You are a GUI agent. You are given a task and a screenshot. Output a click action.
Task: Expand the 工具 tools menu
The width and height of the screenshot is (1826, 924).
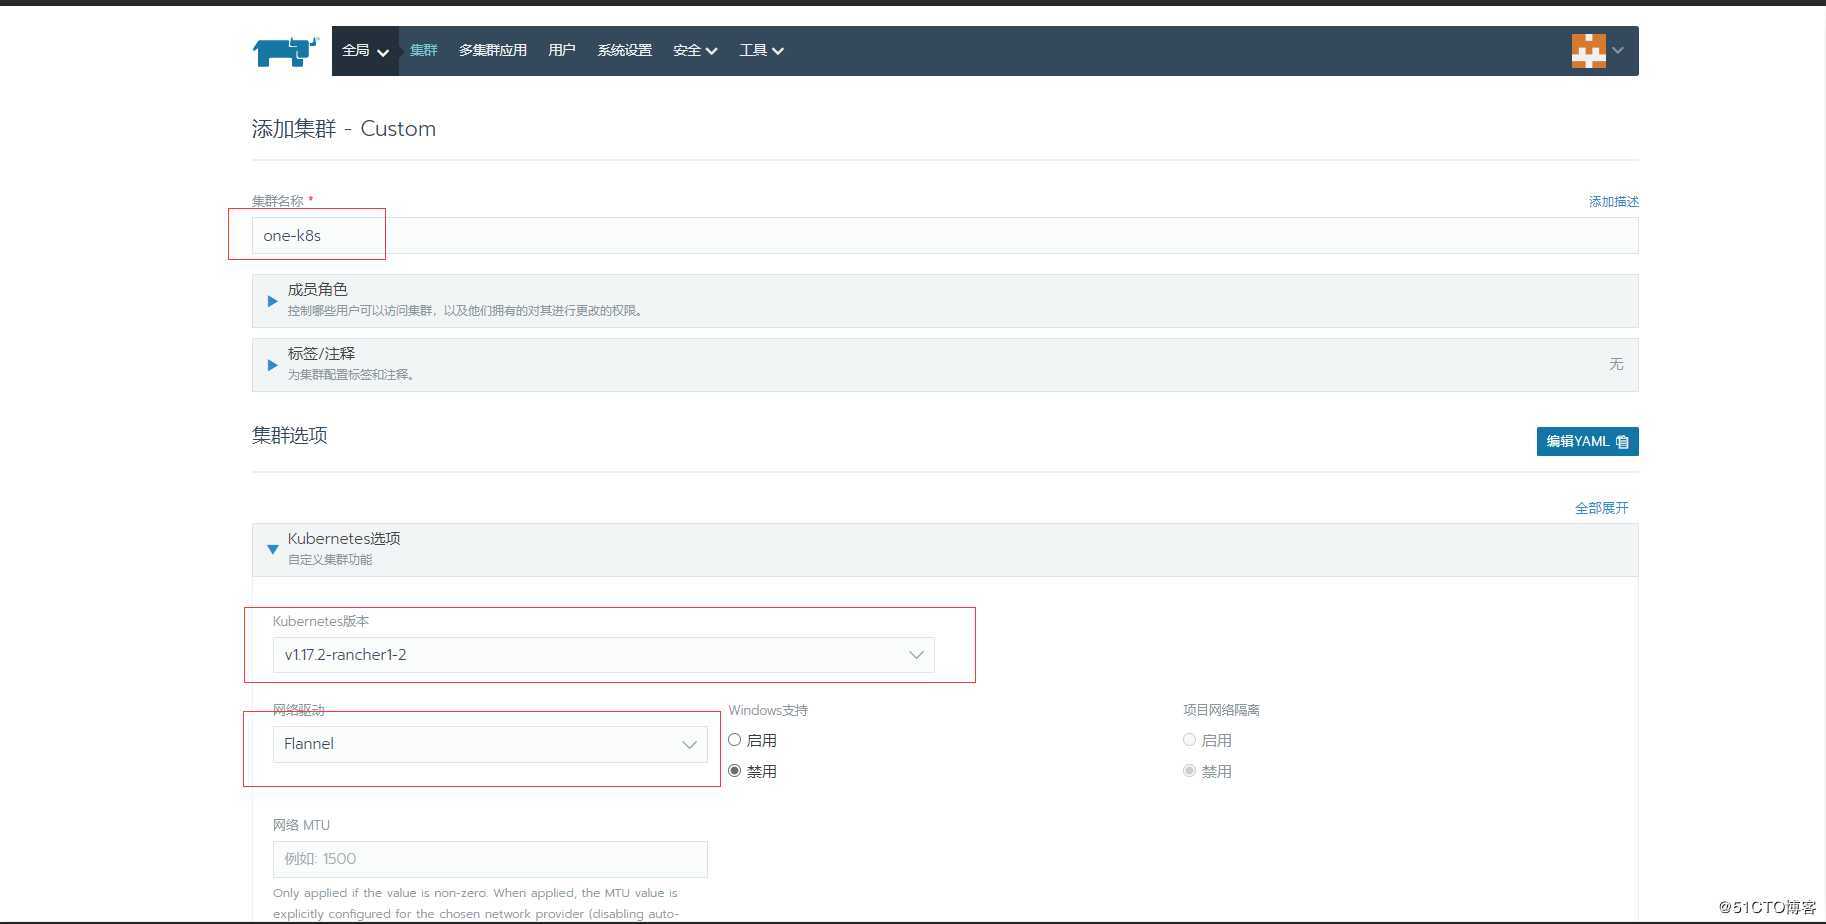pos(761,51)
